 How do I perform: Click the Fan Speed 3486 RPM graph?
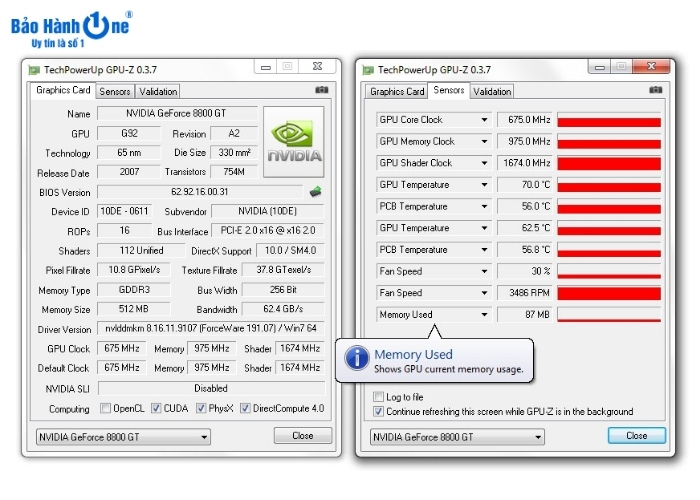(x=609, y=293)
